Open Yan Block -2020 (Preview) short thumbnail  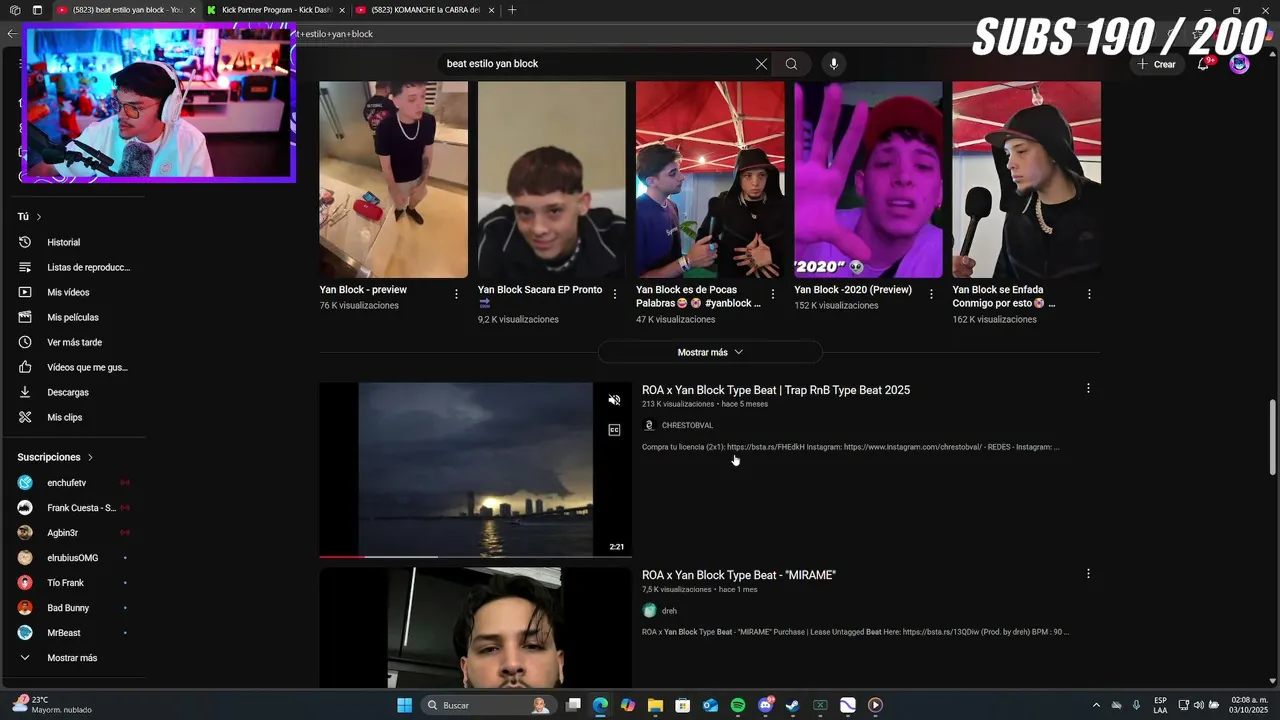[868, 179]
